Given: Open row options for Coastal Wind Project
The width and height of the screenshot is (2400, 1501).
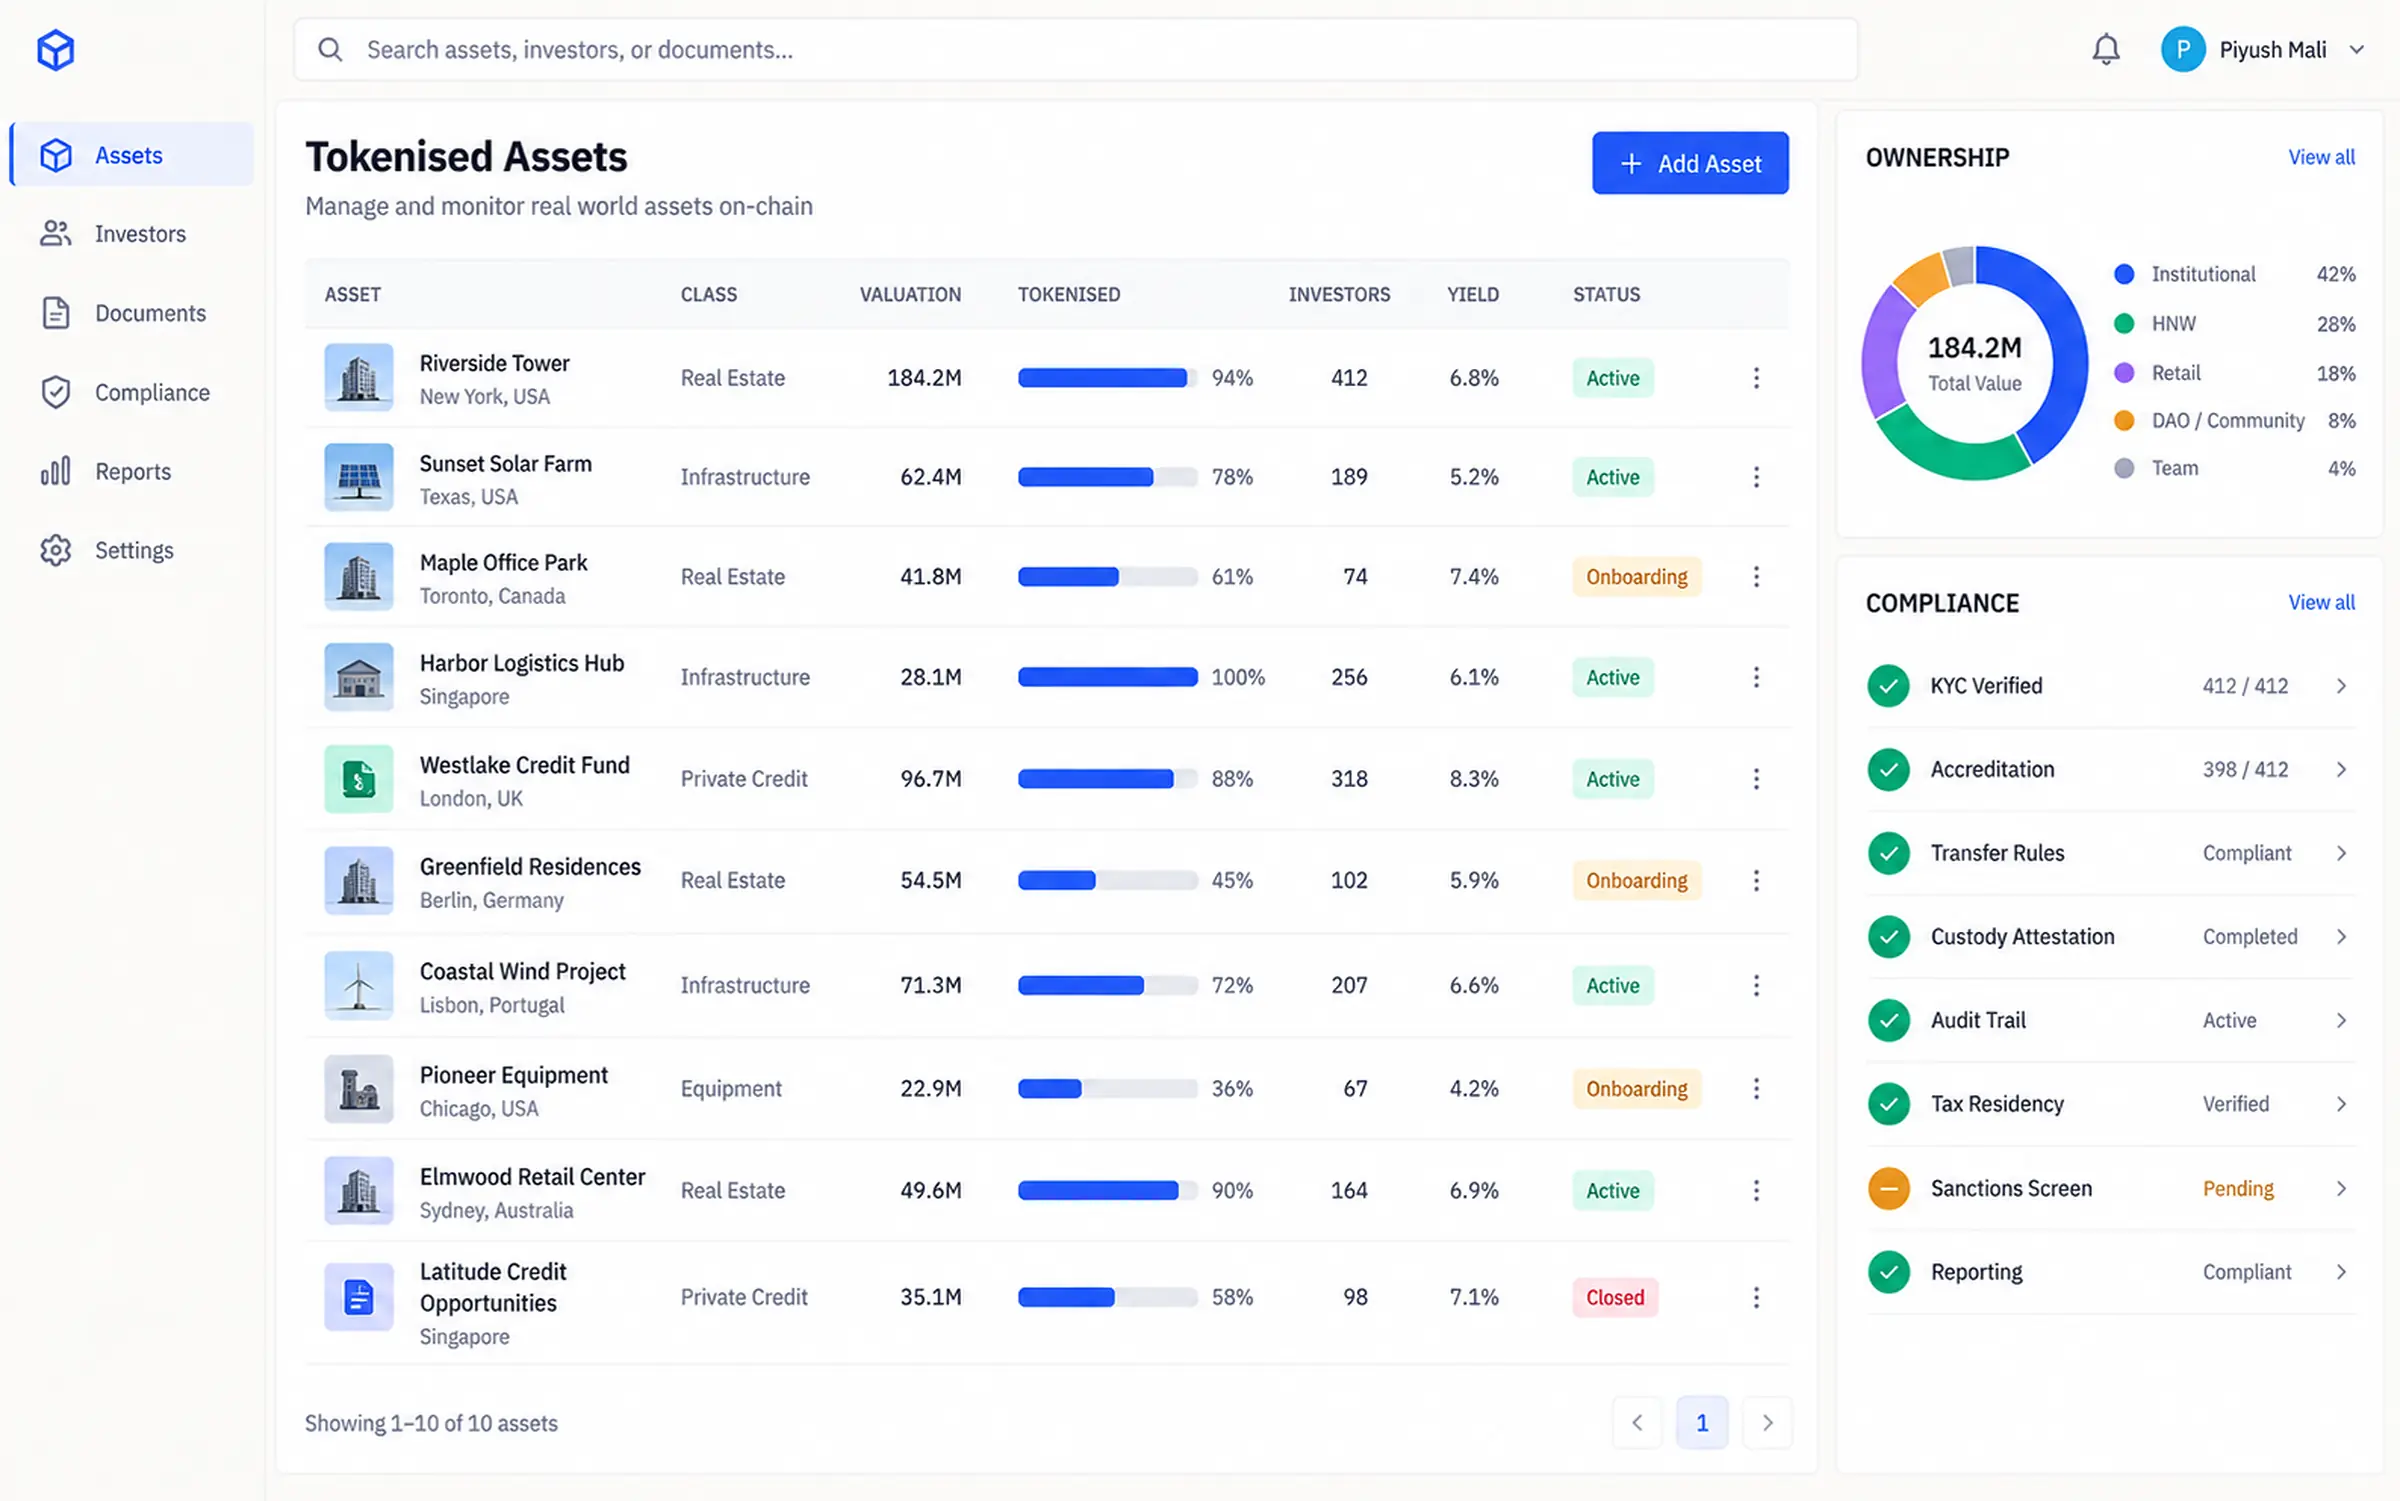Looking at the screenshot, I should pyautogui.click(x=1756, y=985).
